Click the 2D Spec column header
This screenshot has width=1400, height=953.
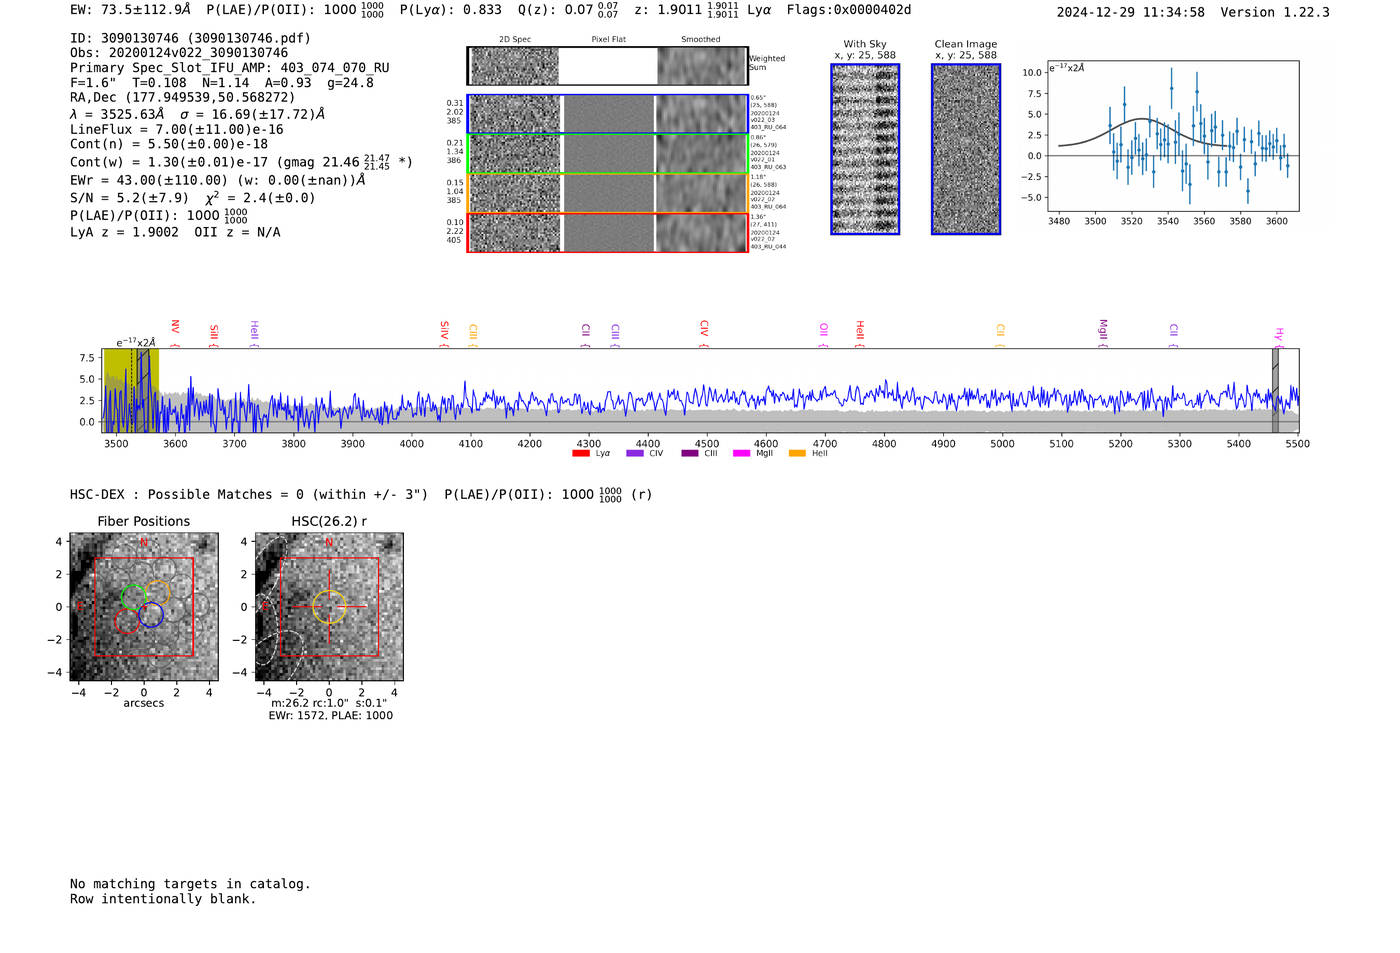(x=515, y=40)
